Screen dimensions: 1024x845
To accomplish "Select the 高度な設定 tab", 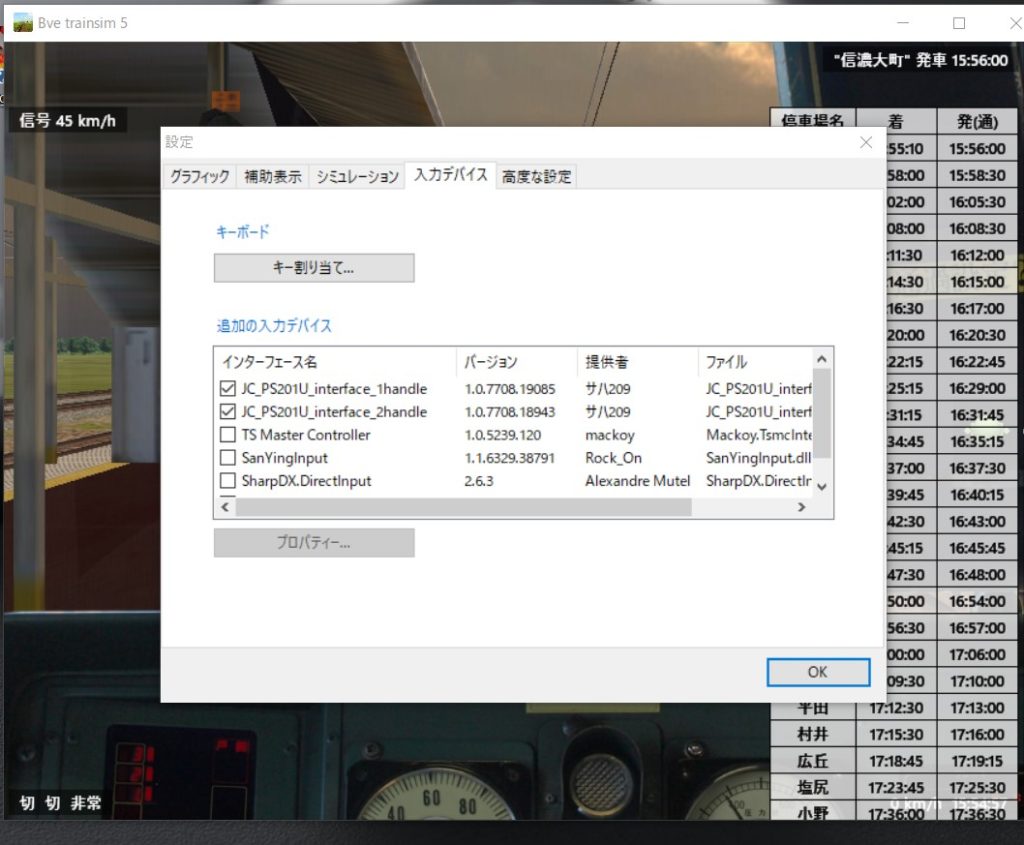I will coord(537,177).
